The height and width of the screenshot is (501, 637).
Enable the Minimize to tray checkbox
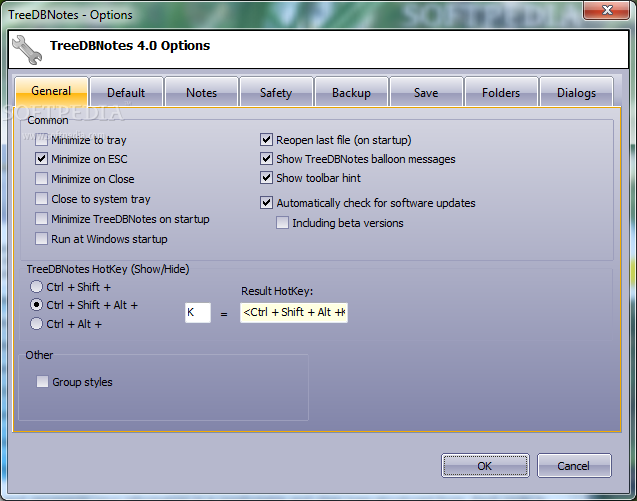(x=41, y=140)
